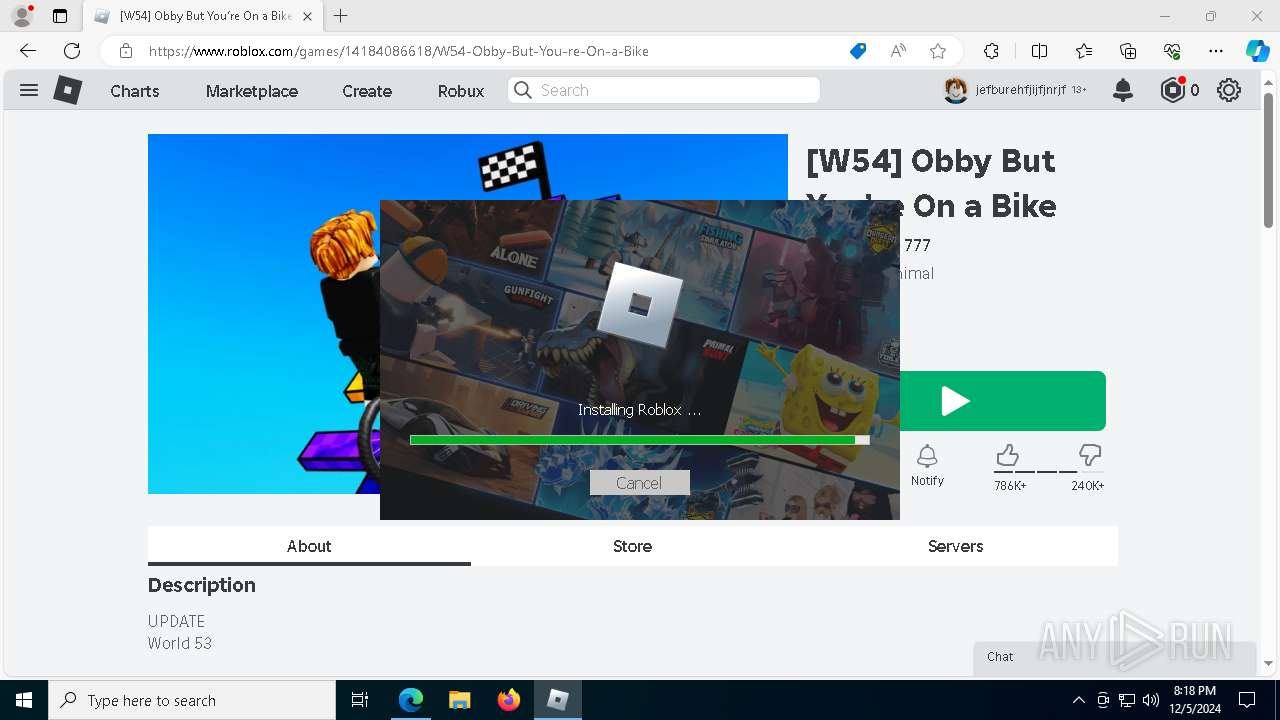Open split screen view
Screen dimensions: 1280x720
(1039, 51)
